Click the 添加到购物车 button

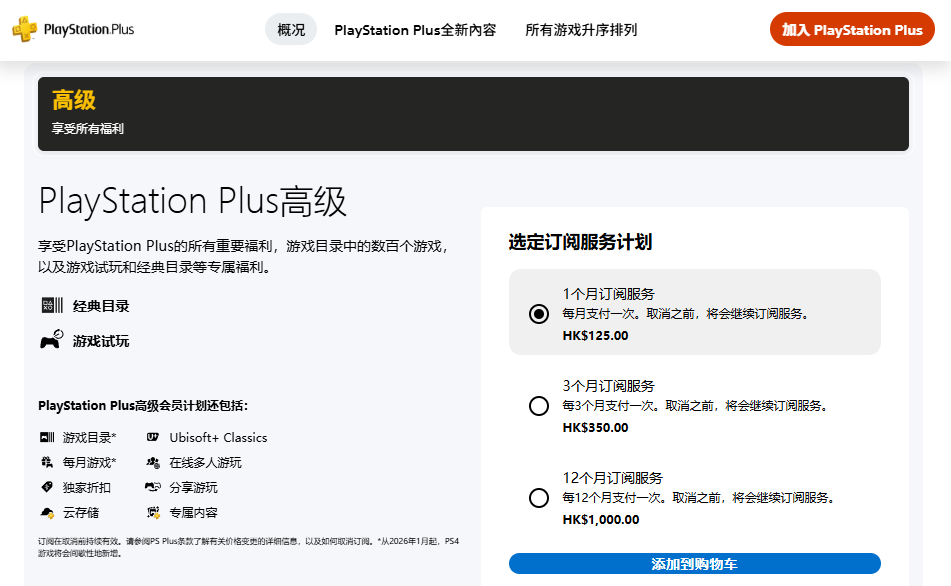pos(694,564)
